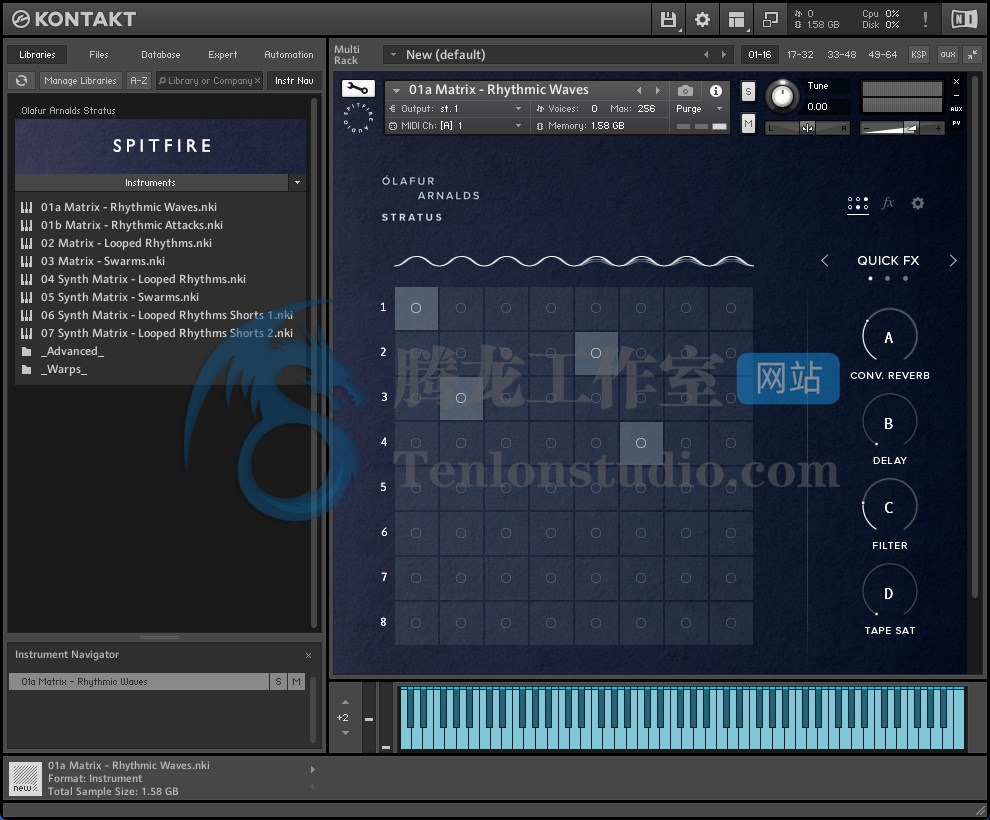Click Manage Libraries button
This screenshot has height=820, width=990.
click(80, 81)
